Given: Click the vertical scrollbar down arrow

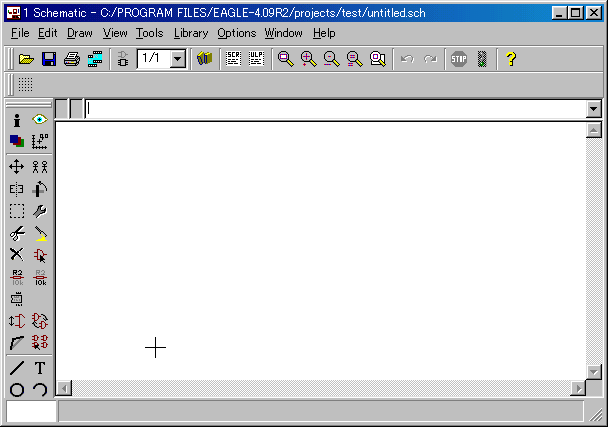Looking at the screenshot, I should (x=594, y=372).
